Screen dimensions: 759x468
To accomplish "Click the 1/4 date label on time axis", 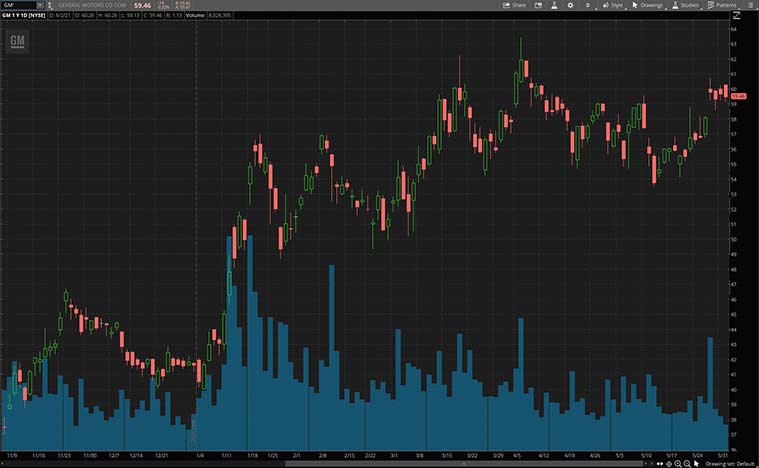I will click(200, 456).
